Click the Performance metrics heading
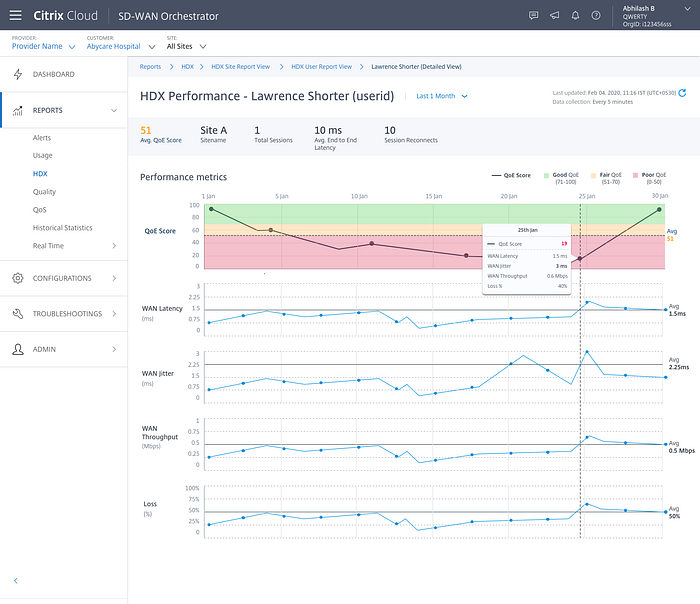The width and height of the screenshot is (700, 604). [x=183, y=177]
